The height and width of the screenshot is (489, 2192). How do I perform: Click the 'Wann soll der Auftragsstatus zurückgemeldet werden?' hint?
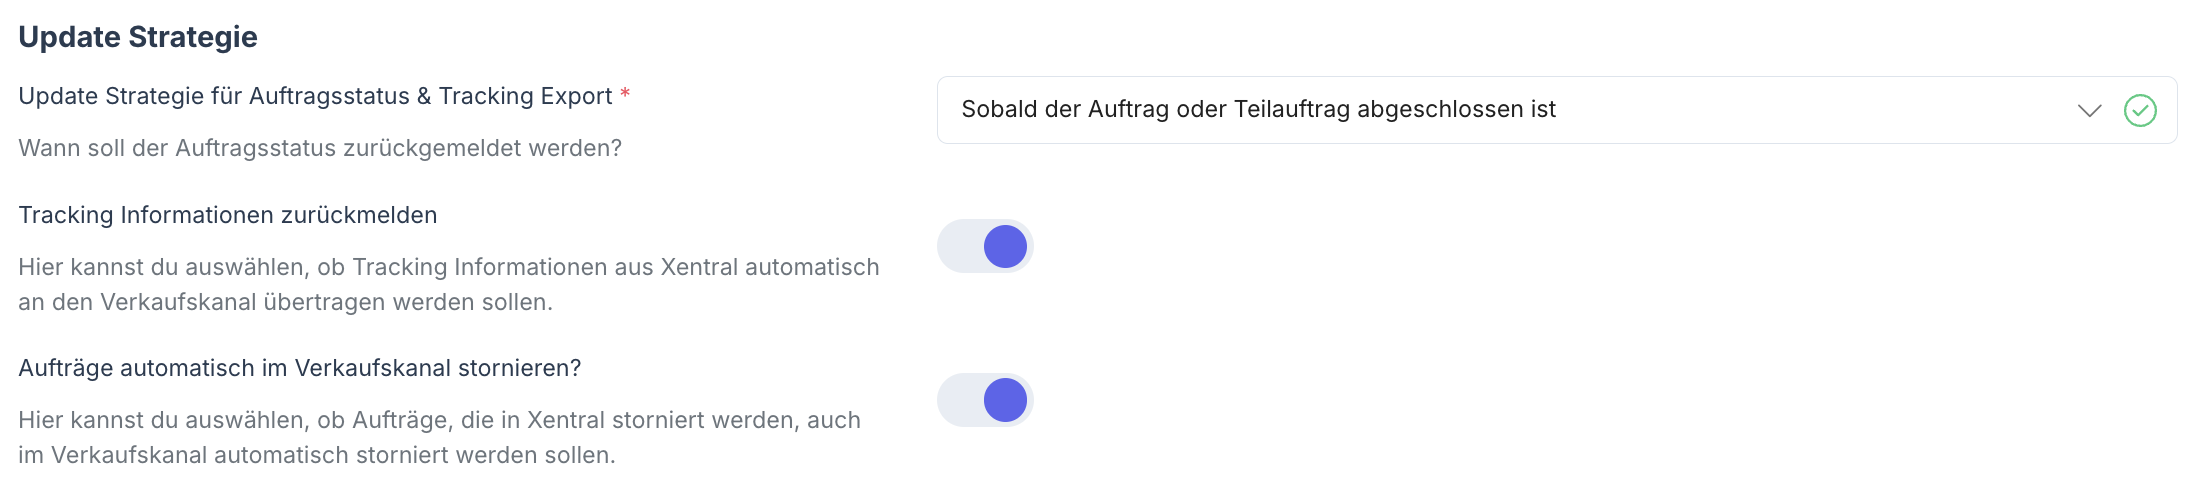[320, 148]
